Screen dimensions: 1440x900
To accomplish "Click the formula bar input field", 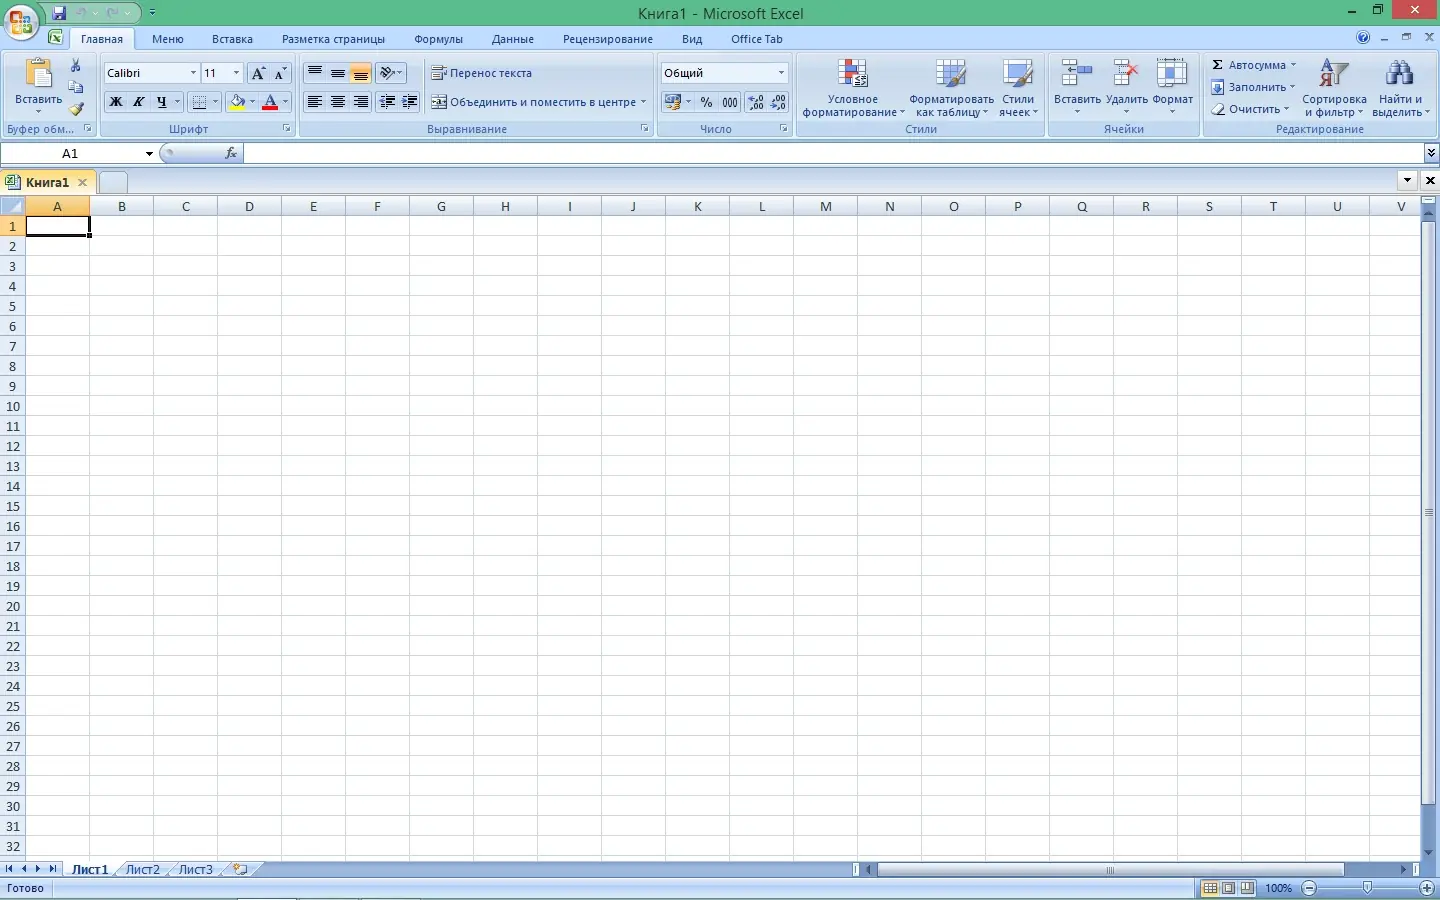I will point(833,153).
